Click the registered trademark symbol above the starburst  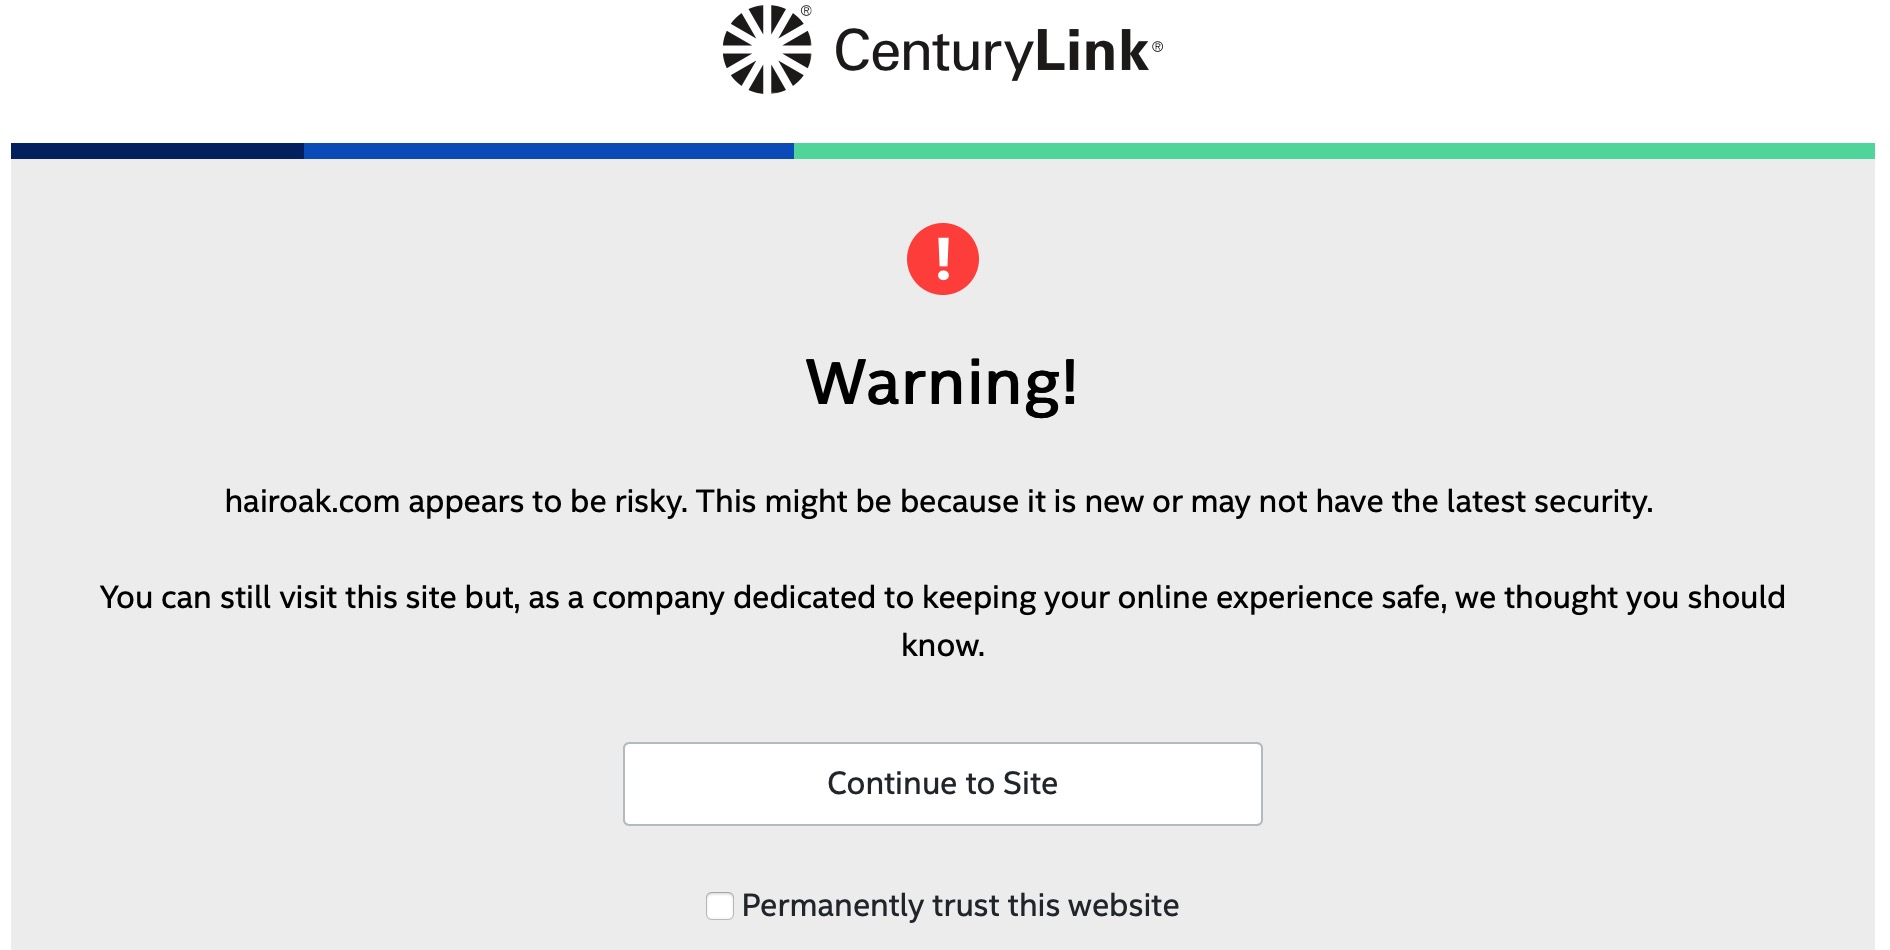click(x=806, y=11)
